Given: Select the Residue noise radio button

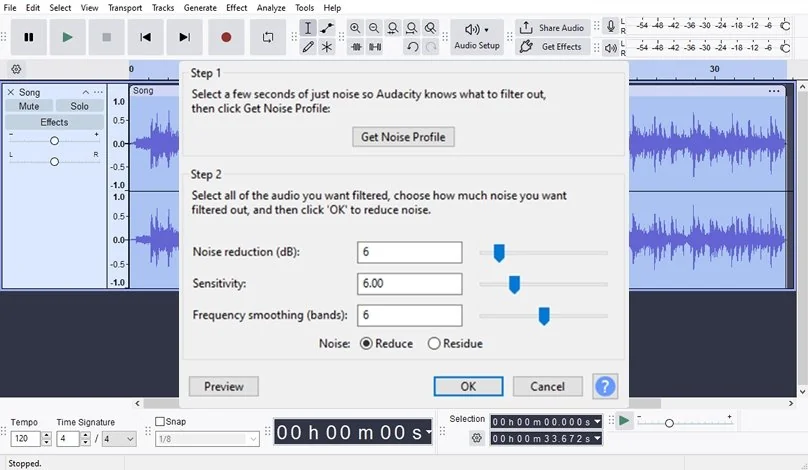Looking at the screenshot, I should click(x=434, y=343).
